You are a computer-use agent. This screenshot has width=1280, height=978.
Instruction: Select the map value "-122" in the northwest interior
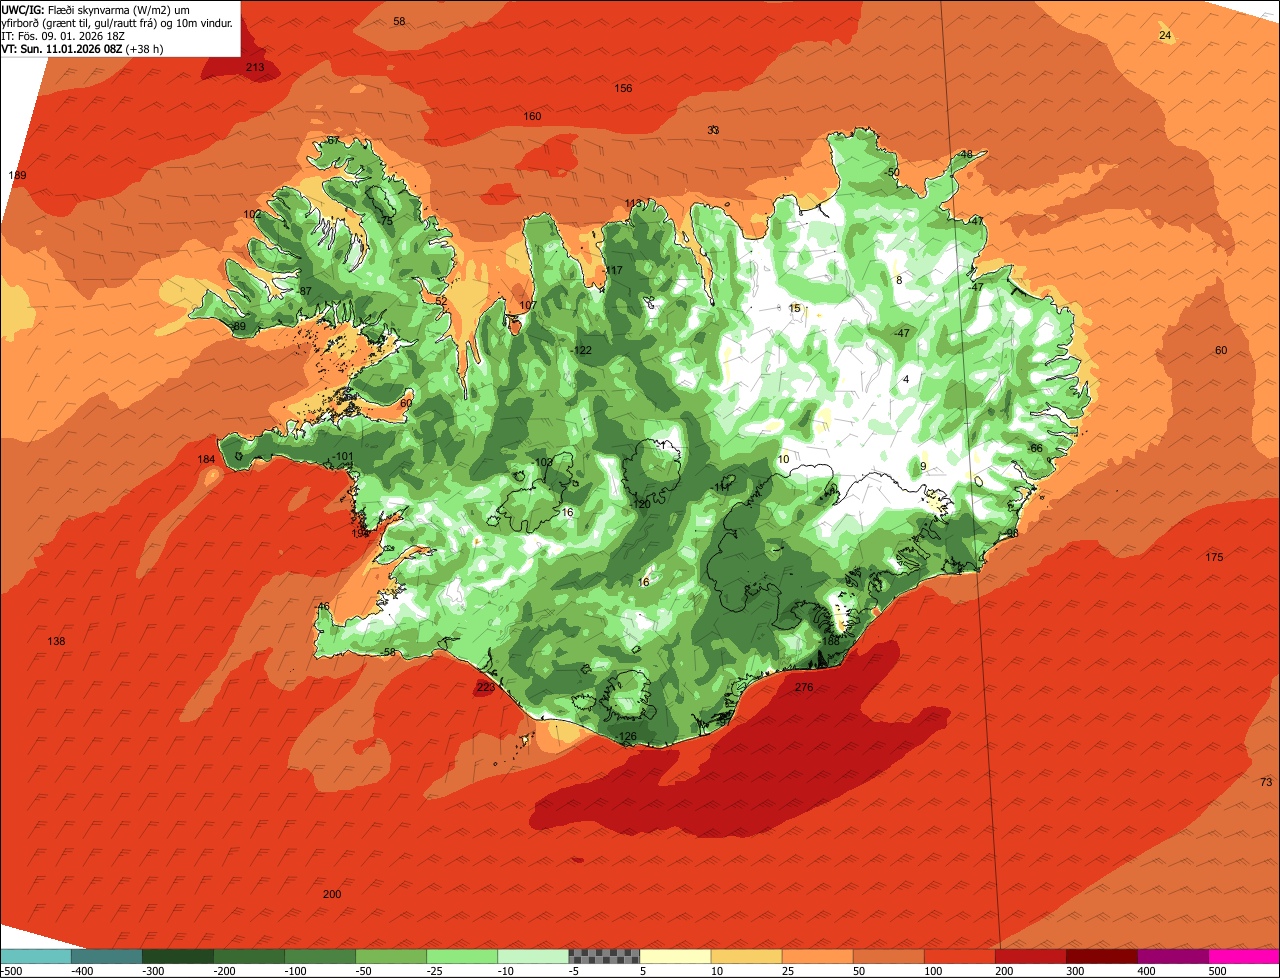pos(581,350)
